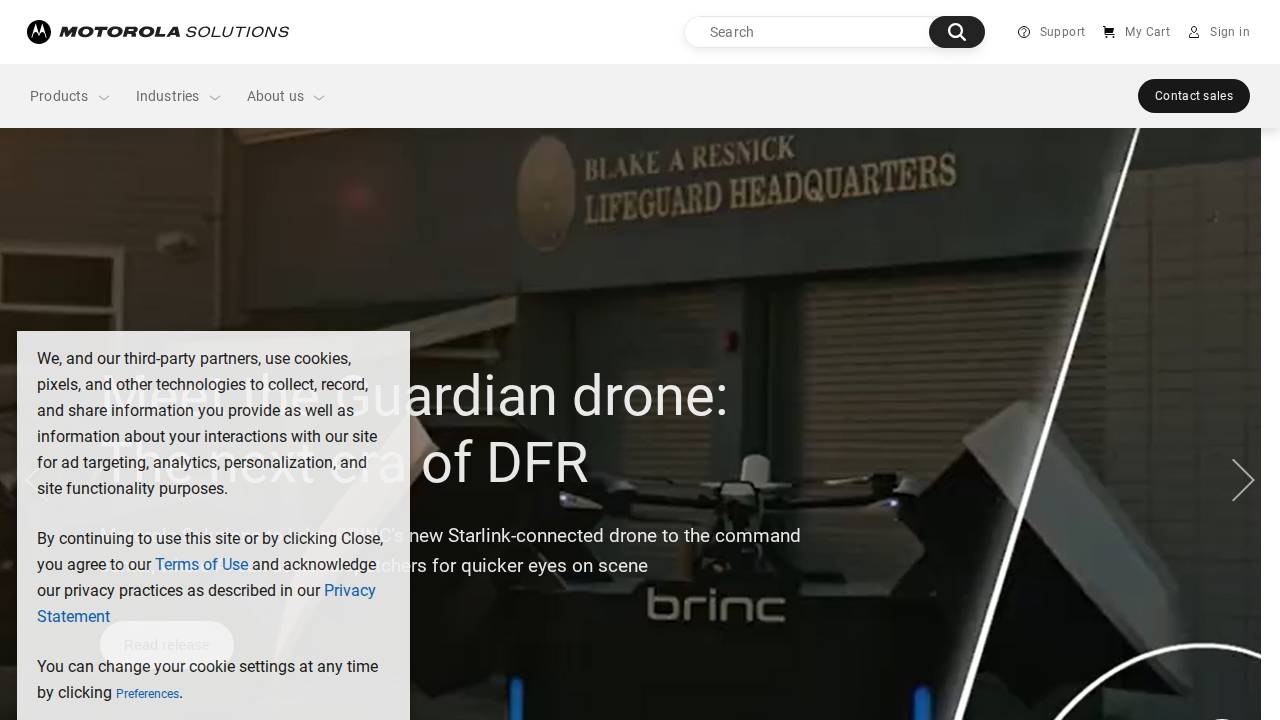Select Products in the navigation bar
Screen dimensions: 1280x720
click(x=58, y=96)
